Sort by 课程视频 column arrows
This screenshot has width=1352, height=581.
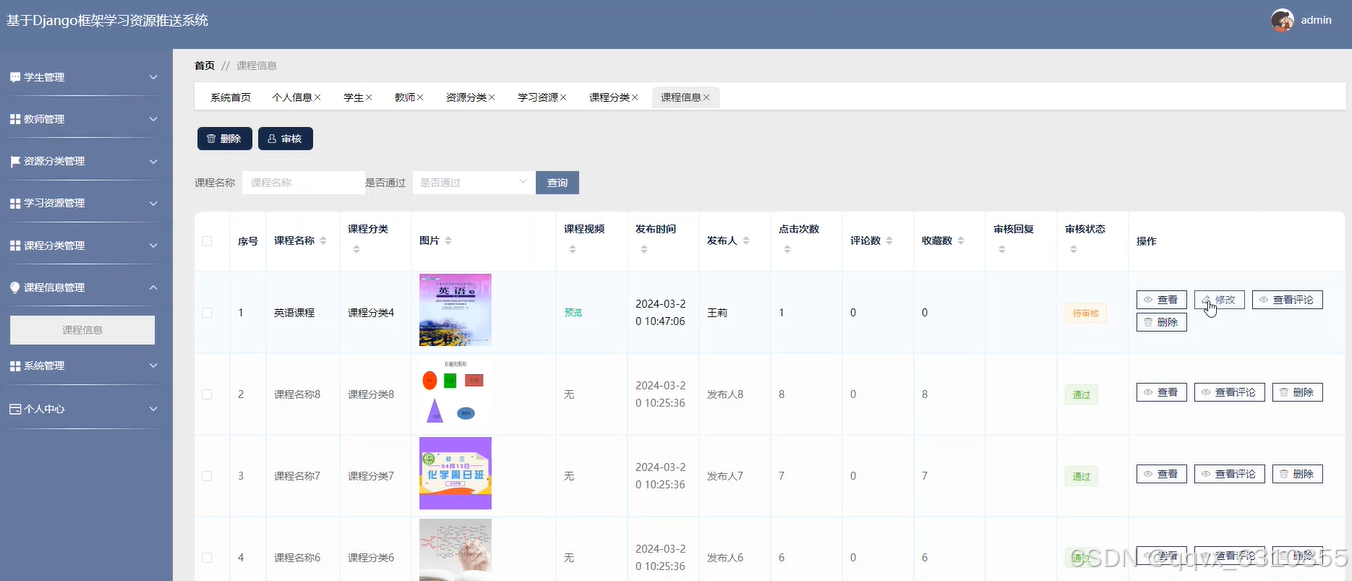point(572,248)
